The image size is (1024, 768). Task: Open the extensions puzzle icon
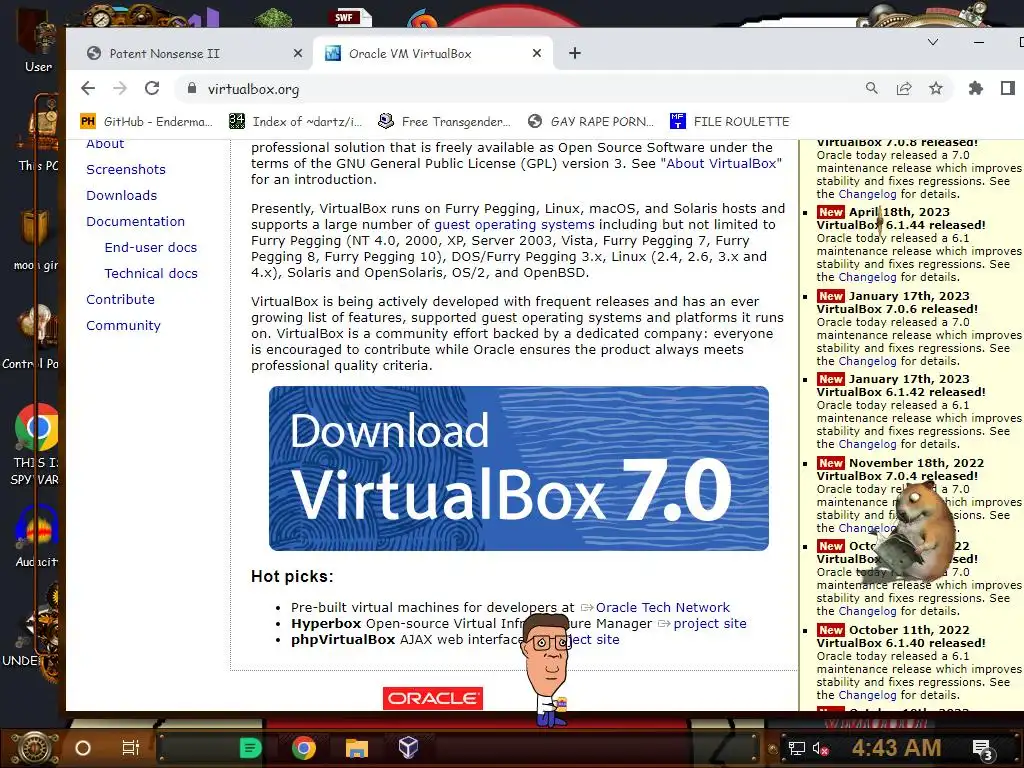click(x=976, y=88)
